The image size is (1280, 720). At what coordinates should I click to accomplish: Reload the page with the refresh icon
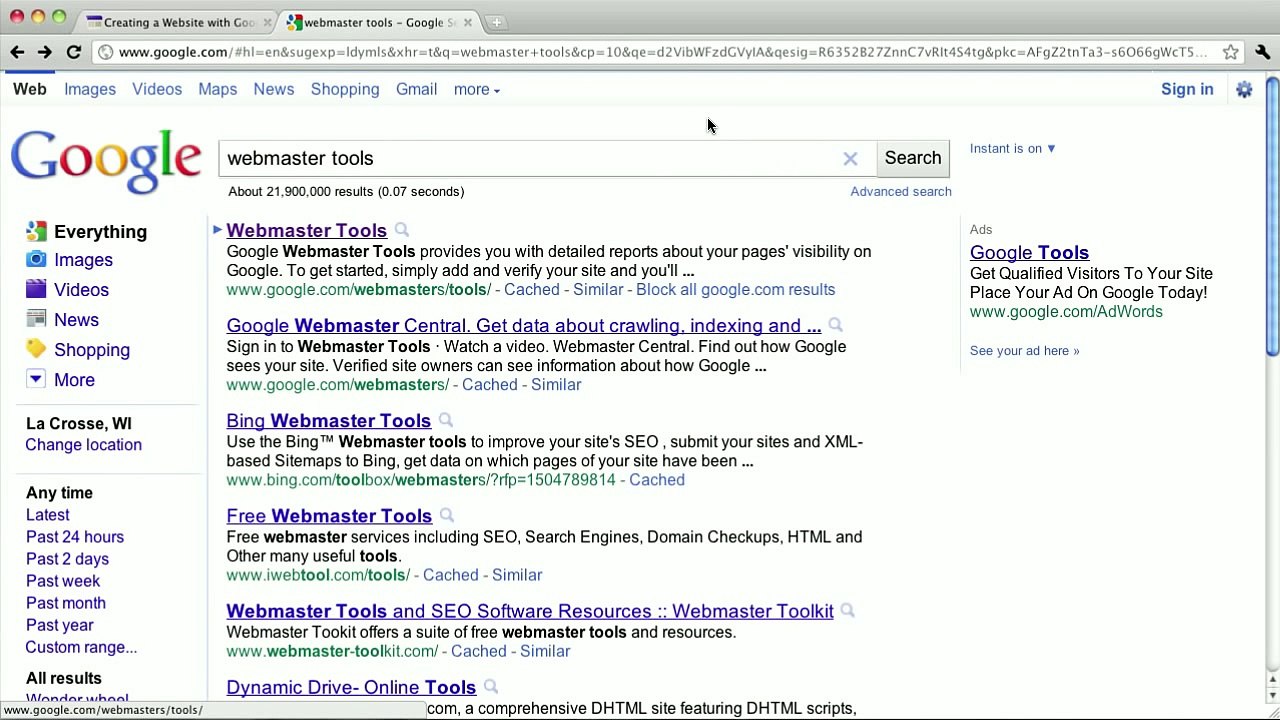tap(73, 52)
